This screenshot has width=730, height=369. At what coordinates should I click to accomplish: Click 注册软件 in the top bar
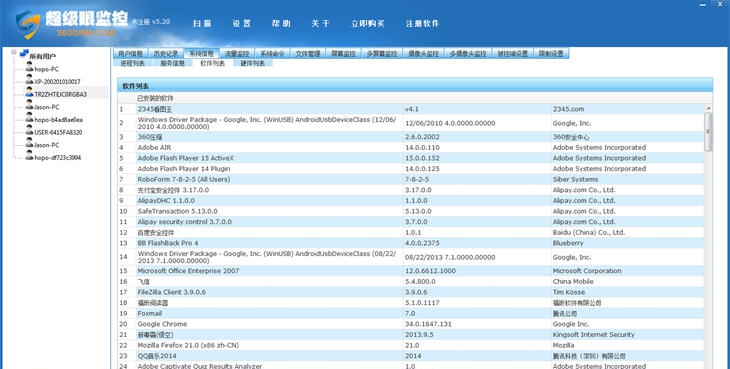422,23
